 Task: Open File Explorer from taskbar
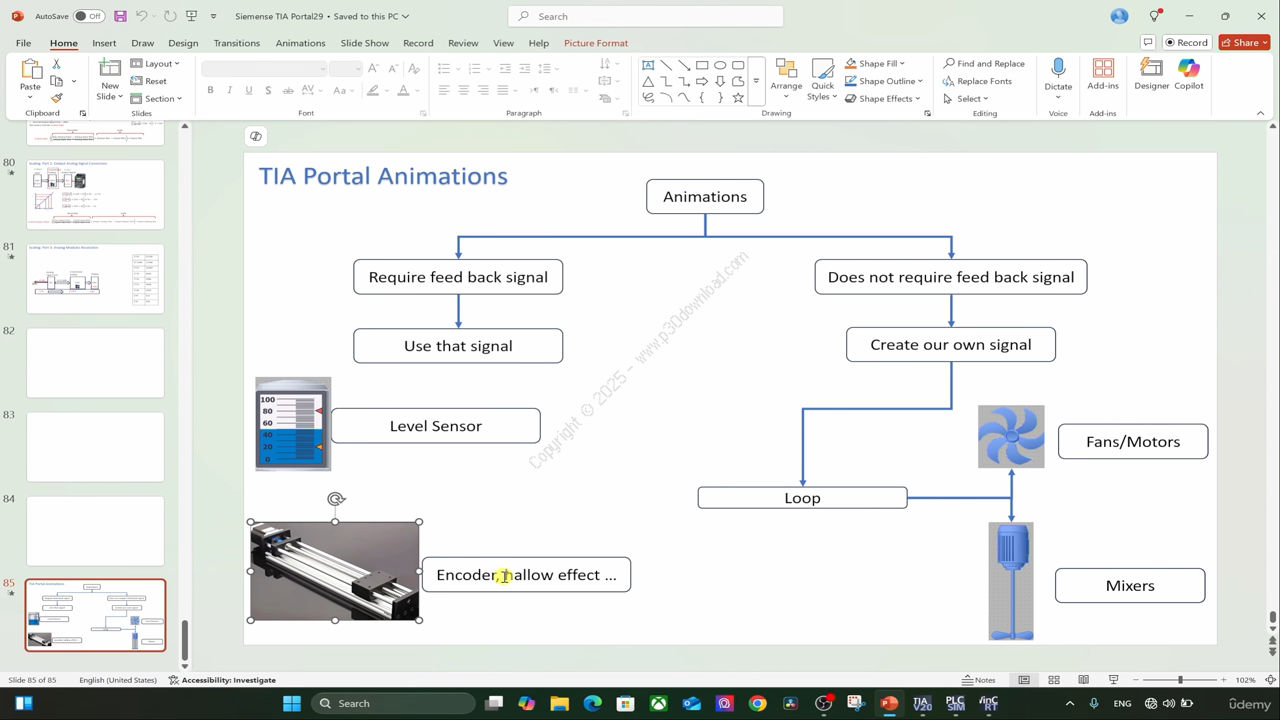(x=559, y=703)
